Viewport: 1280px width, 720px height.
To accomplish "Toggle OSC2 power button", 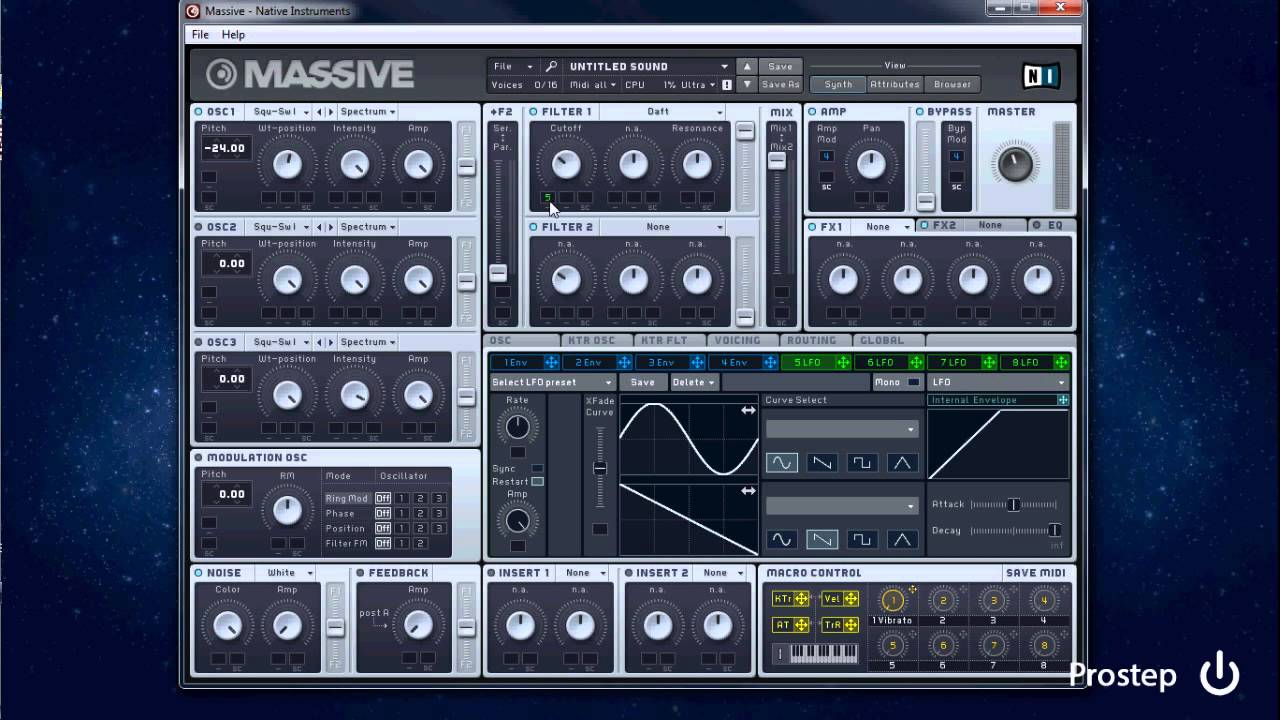I will pos(199,227).
